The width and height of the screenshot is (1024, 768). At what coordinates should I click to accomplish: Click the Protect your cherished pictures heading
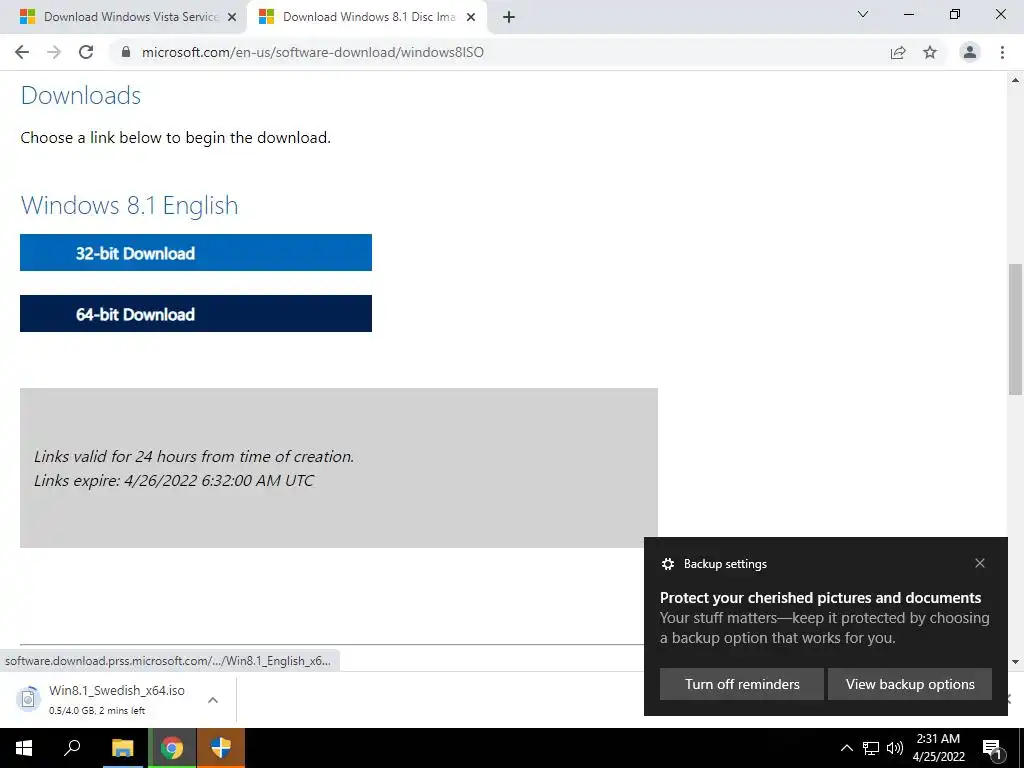pyautogui.click(x=820, y=598)
